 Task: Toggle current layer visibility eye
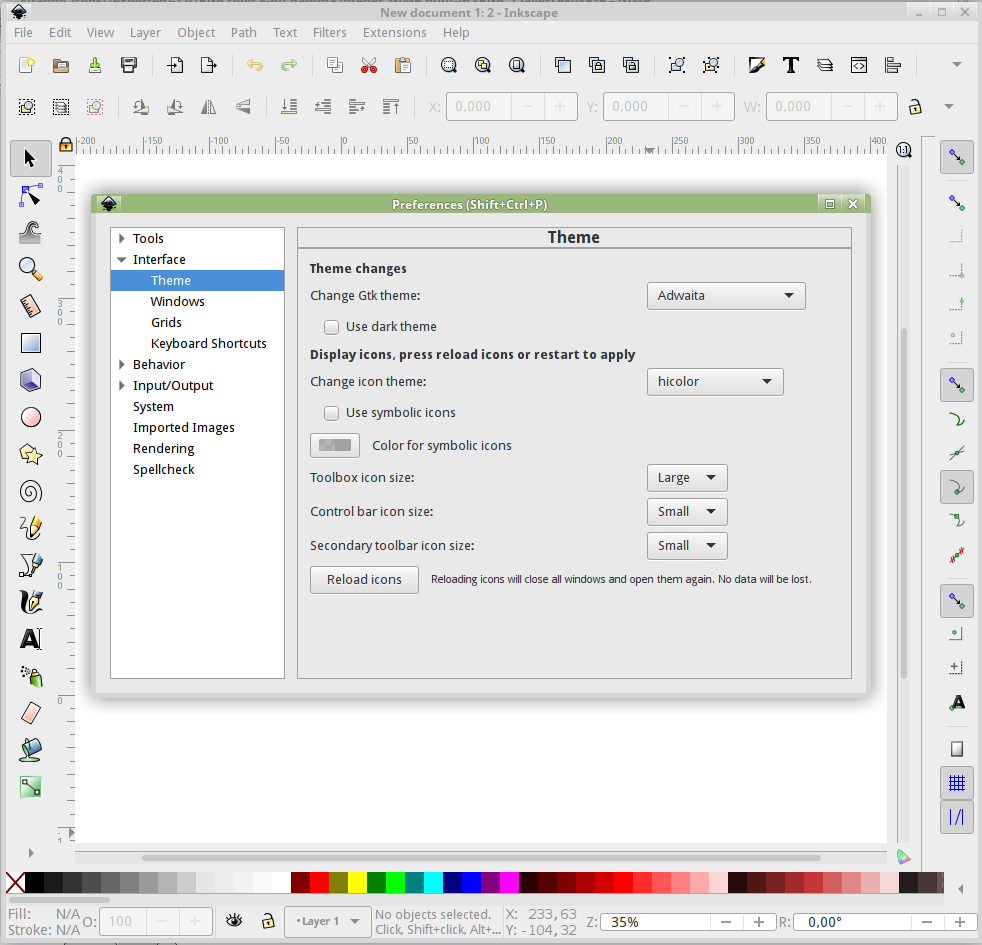pos(234,921)
